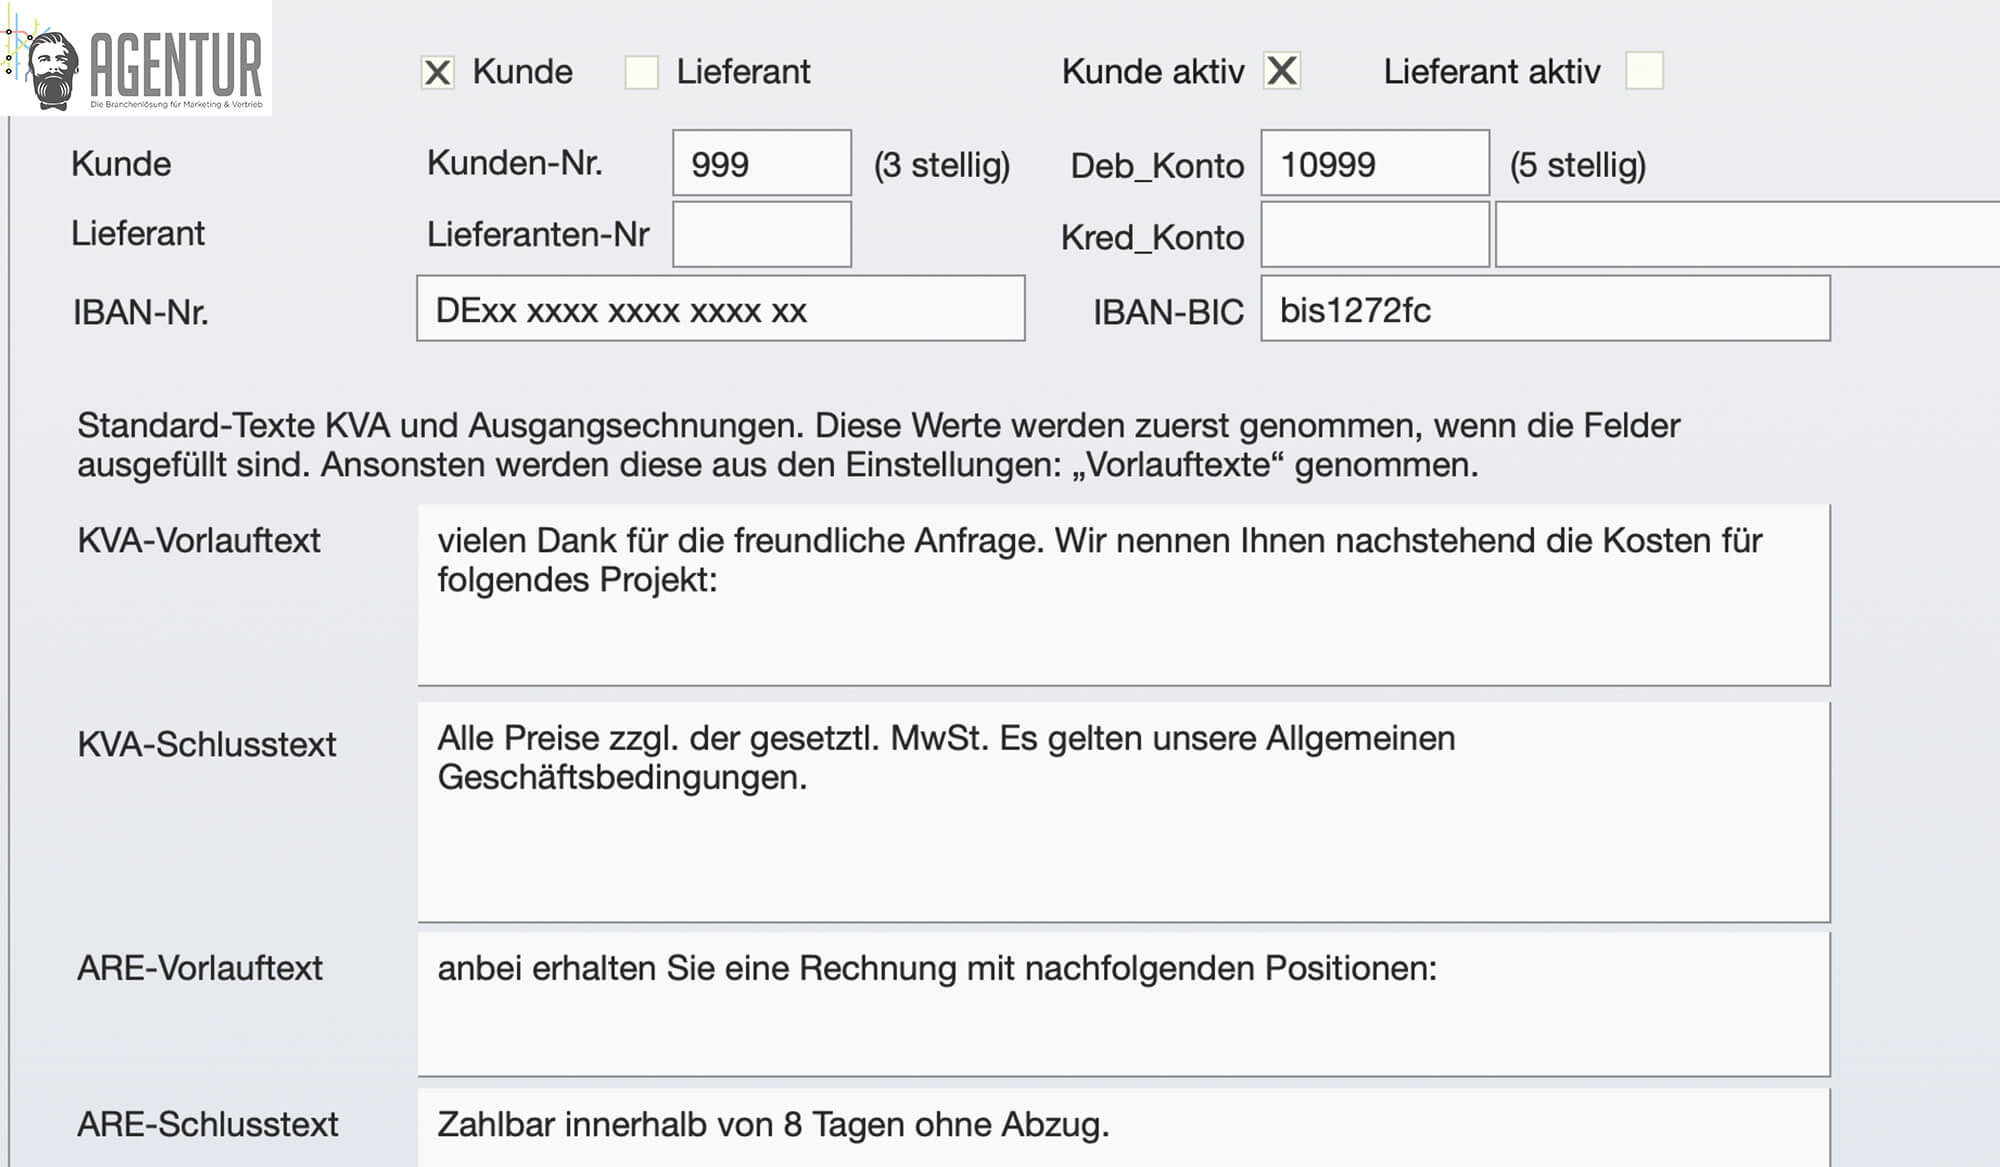Image resolution: width=2000 pixels, height=1167 pixels.
Task: Click the Agentur bearded-man logo
Action: point(137,58)
